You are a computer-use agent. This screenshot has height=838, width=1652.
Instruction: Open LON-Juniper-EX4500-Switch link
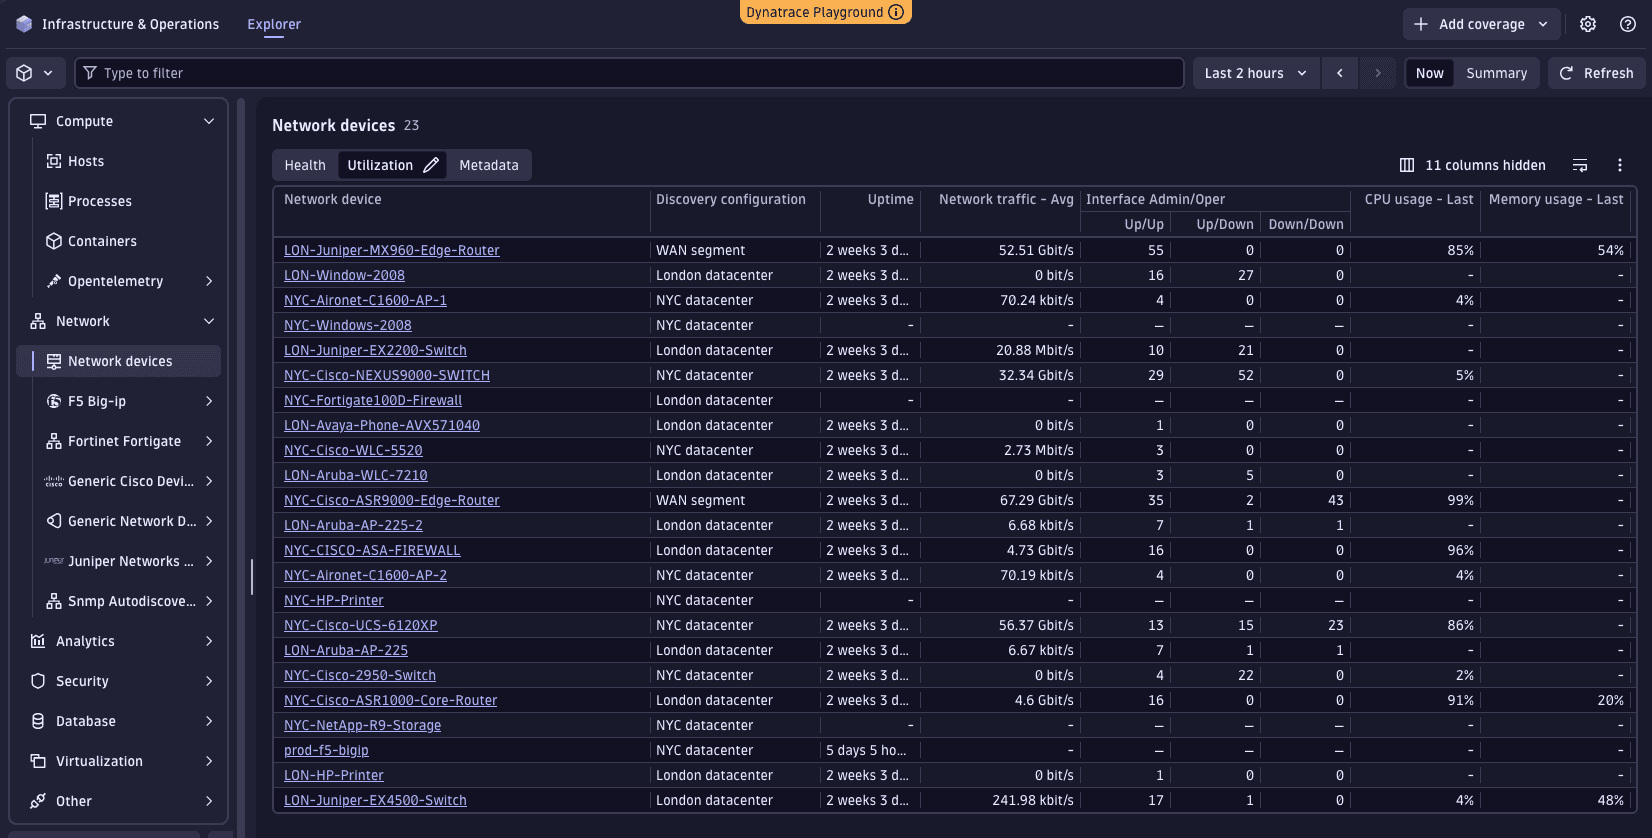(x=375, y=800)
